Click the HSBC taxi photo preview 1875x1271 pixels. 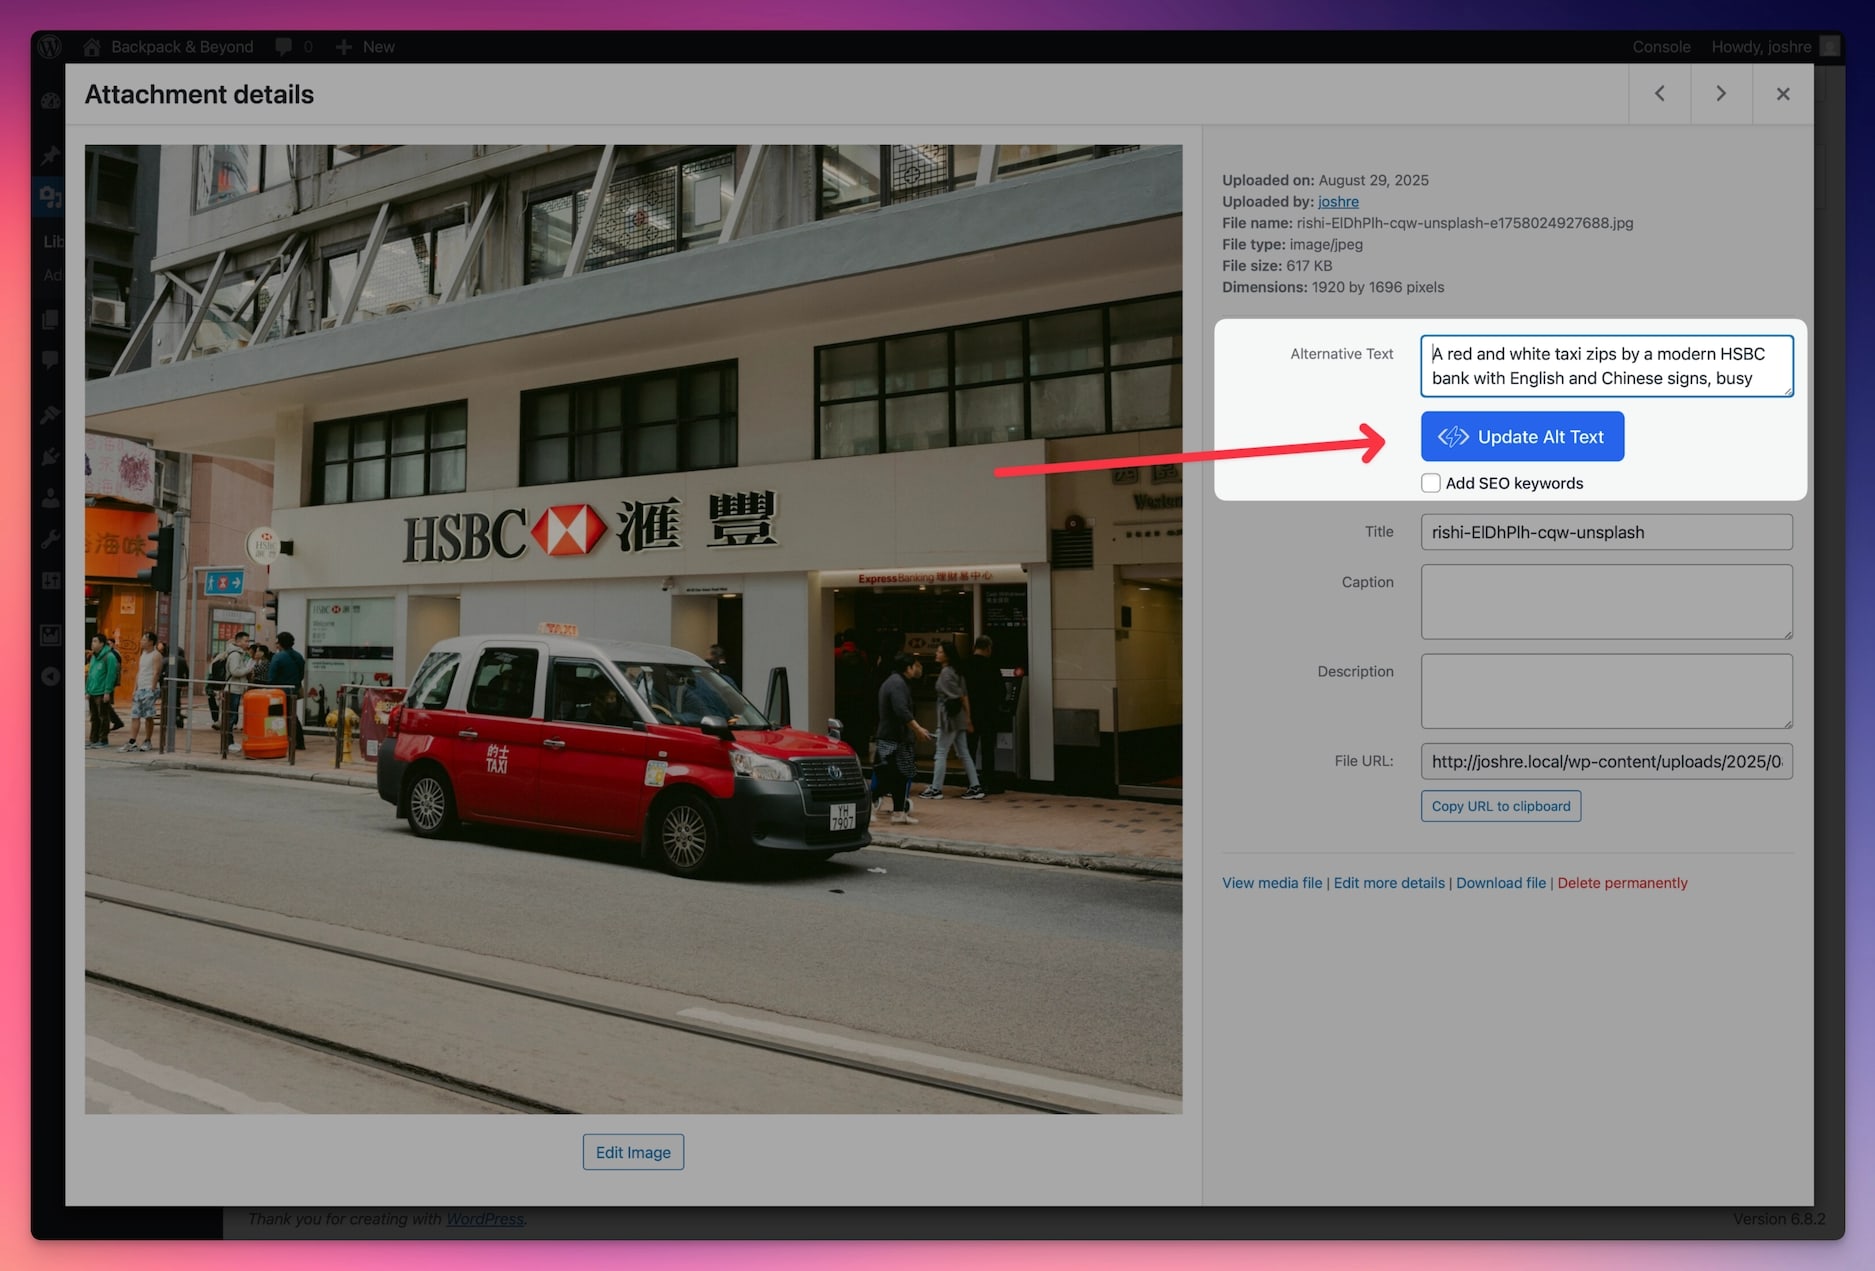633,629
